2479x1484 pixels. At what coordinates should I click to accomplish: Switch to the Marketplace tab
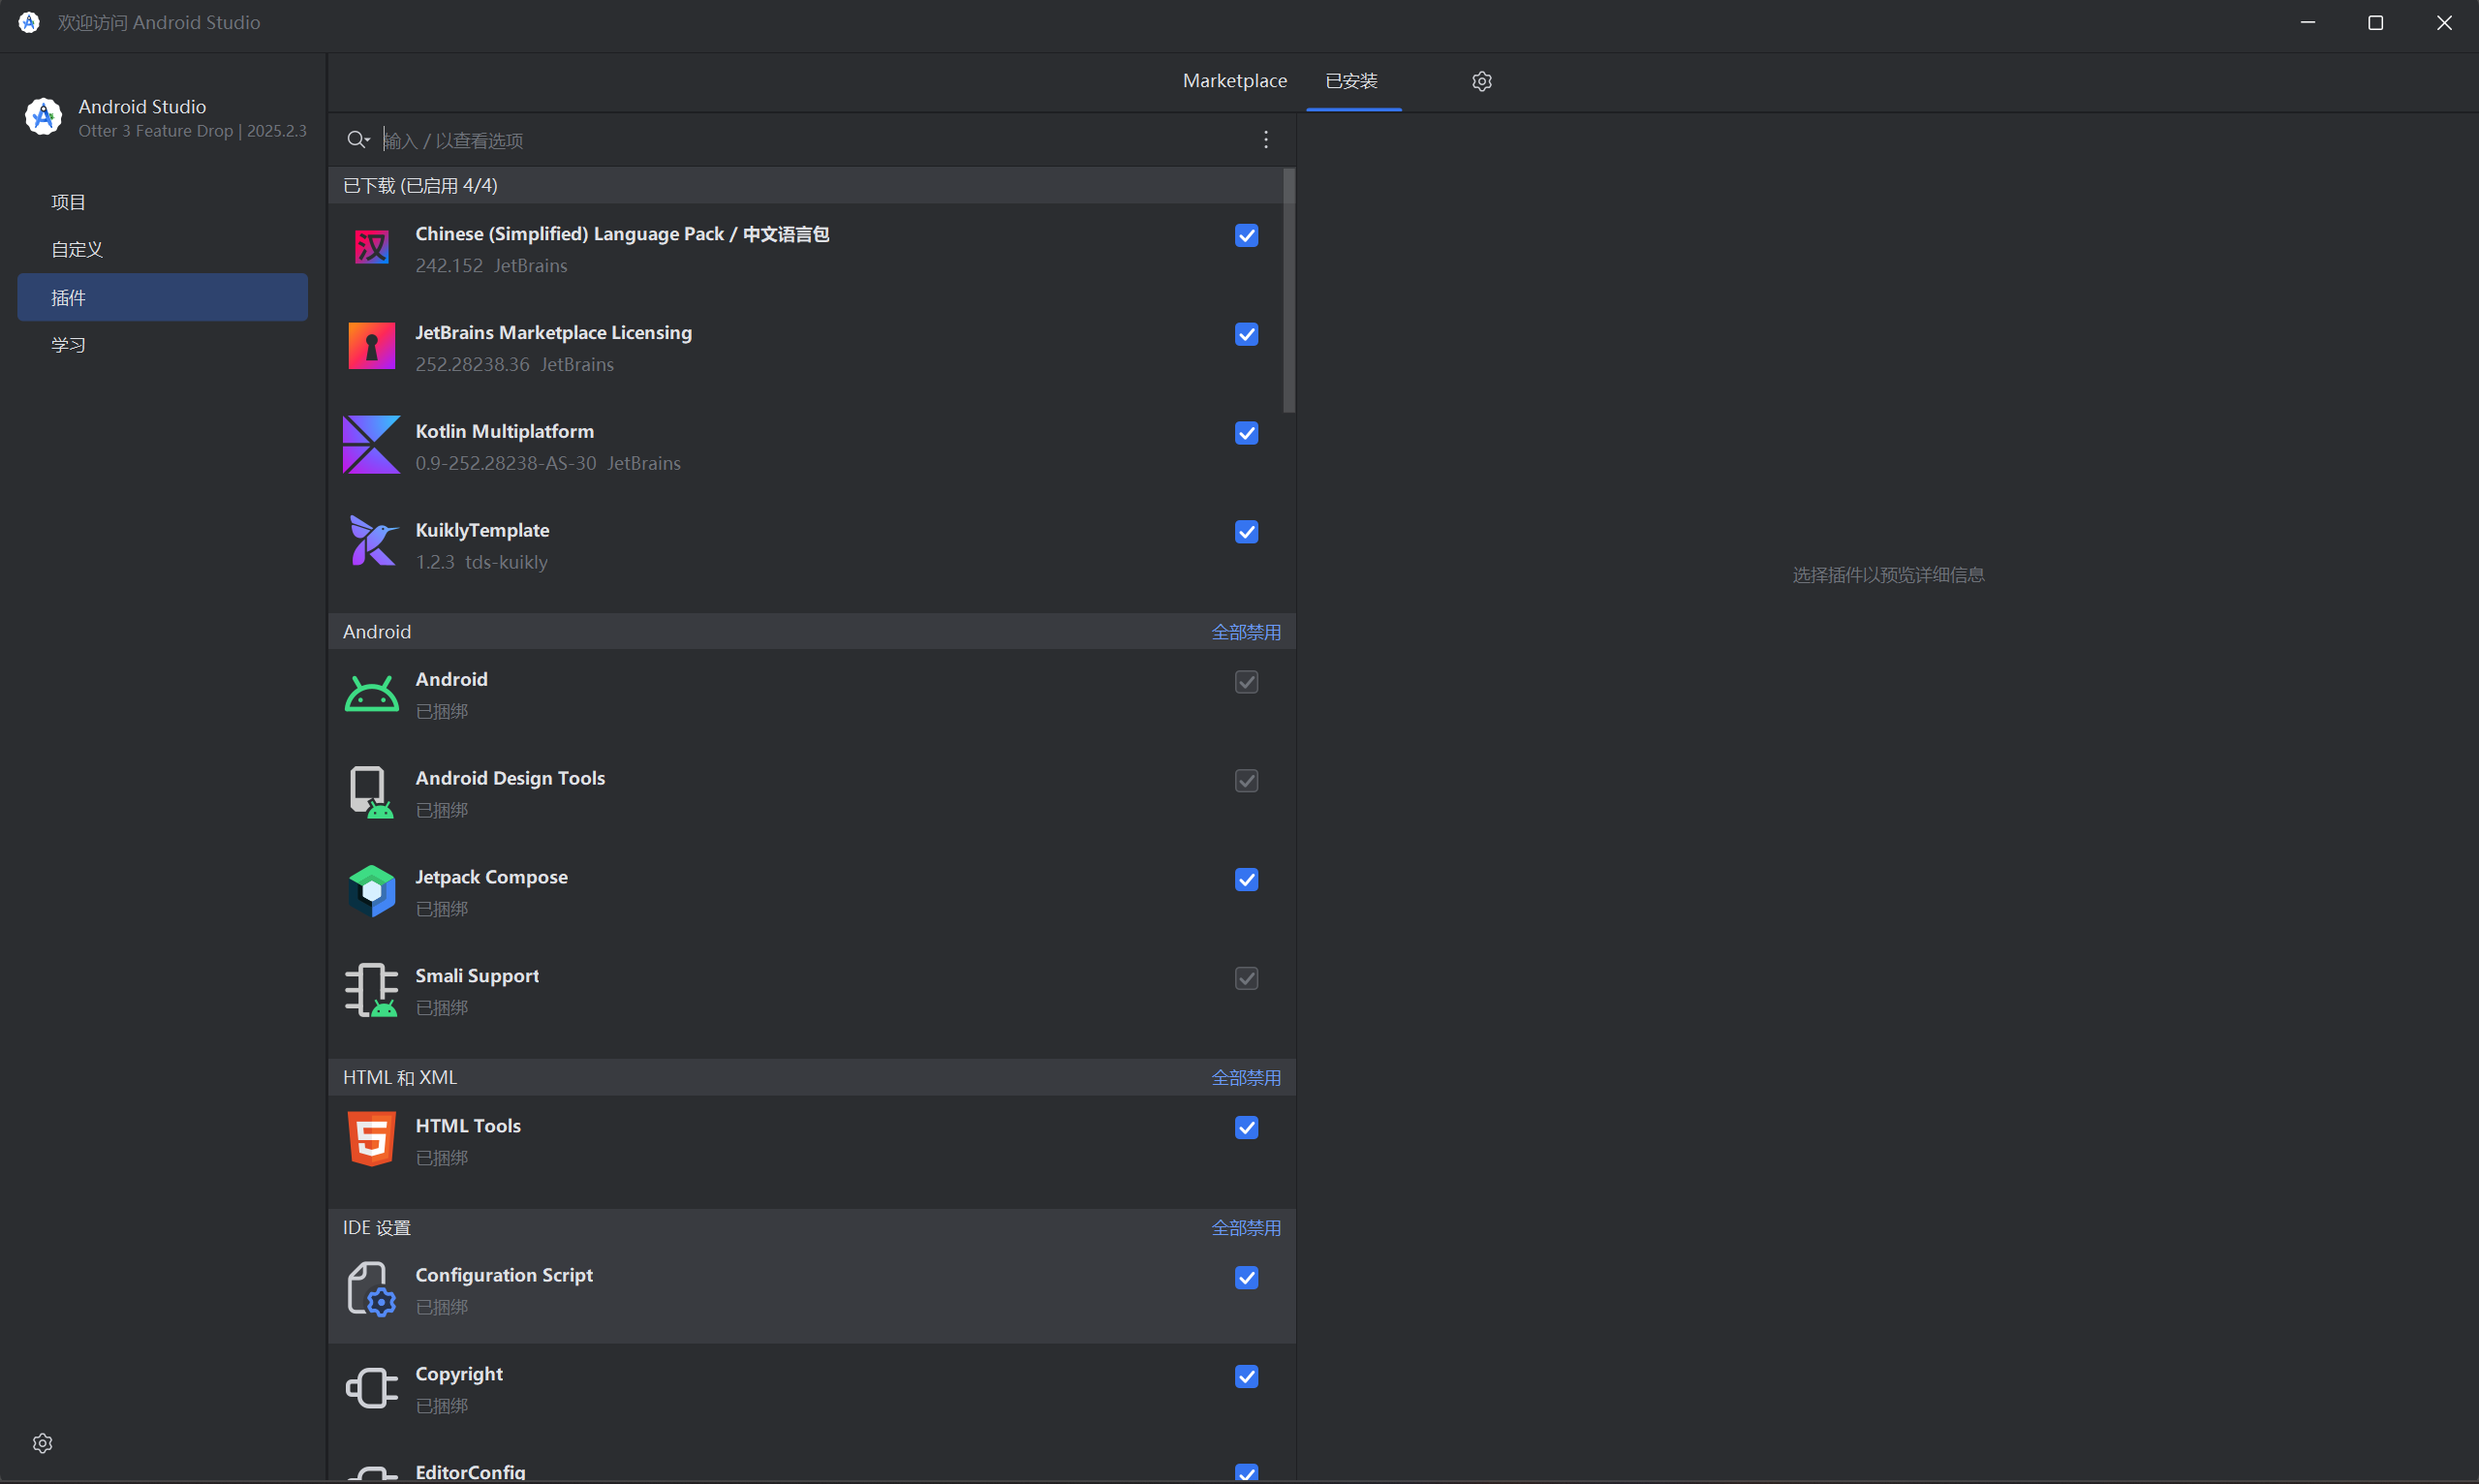click(1234, 81)
